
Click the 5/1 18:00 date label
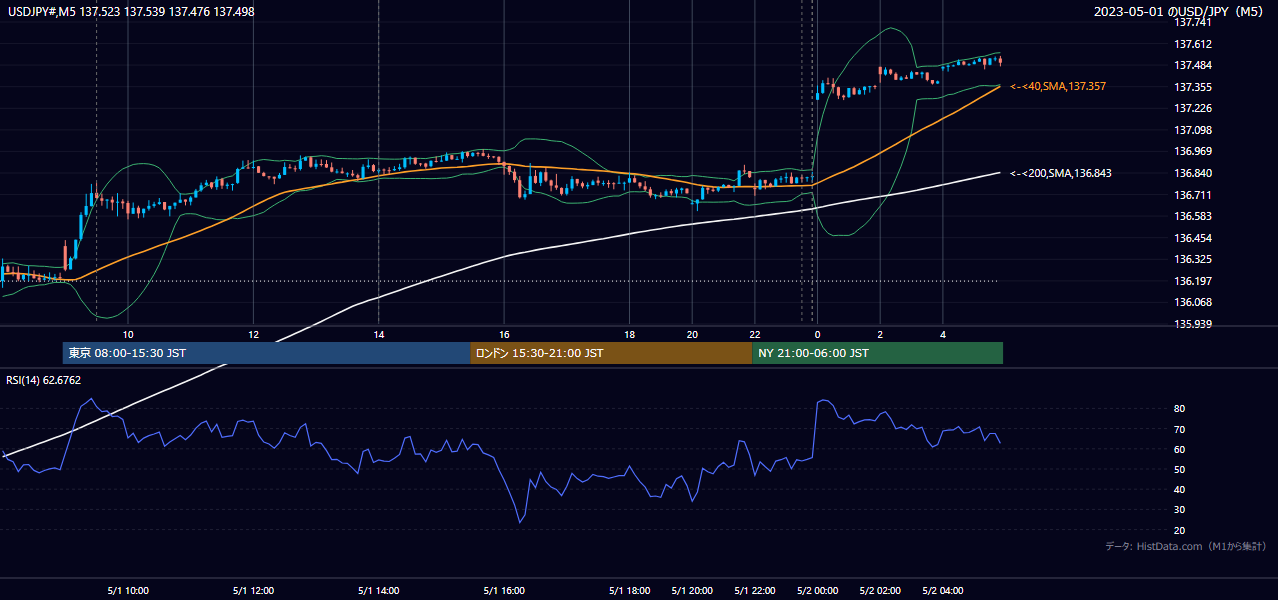coord(630,591)
